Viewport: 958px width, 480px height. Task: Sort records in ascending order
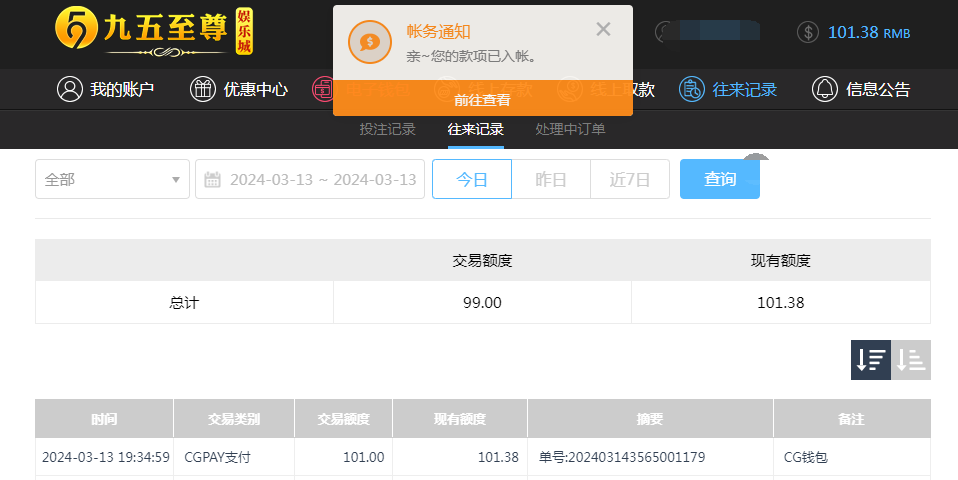(x=911, y=360)
